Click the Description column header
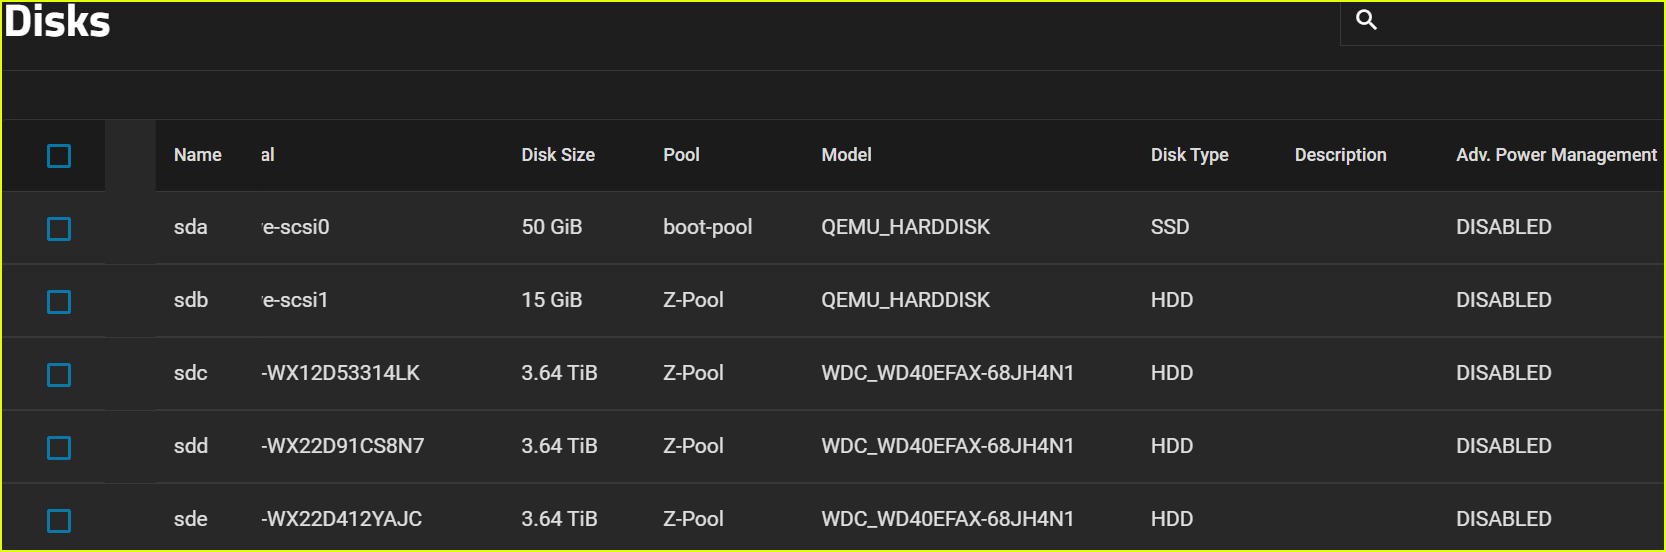This screenshot has width=1666, height=552. 1340,155
